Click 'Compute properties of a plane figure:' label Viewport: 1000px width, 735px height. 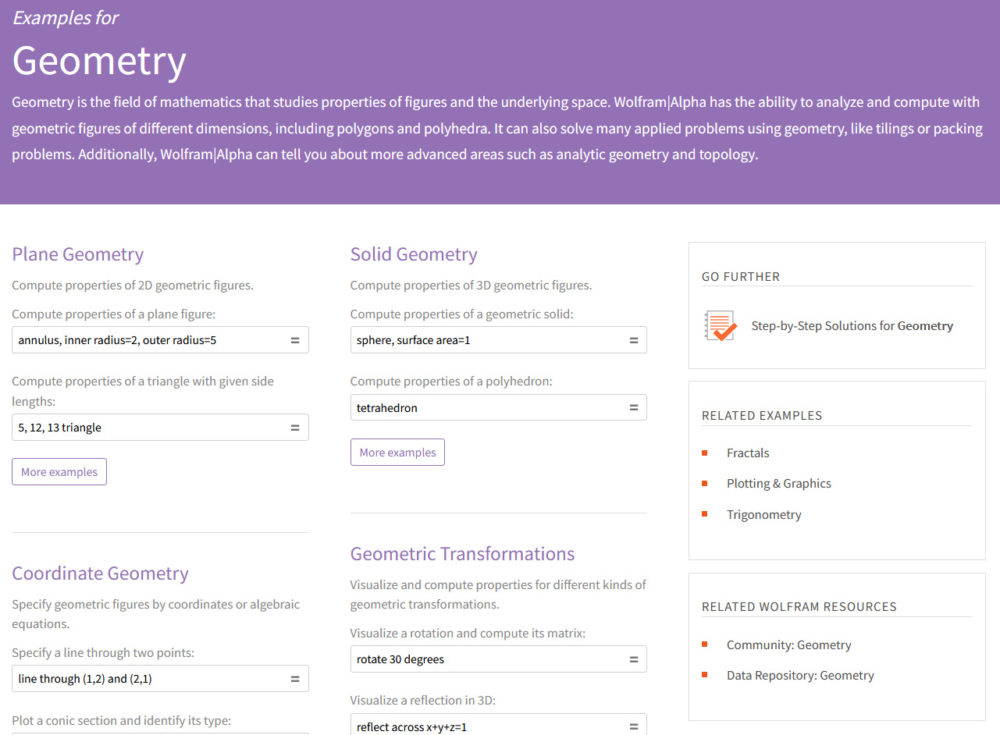click(x=114, y=314)
